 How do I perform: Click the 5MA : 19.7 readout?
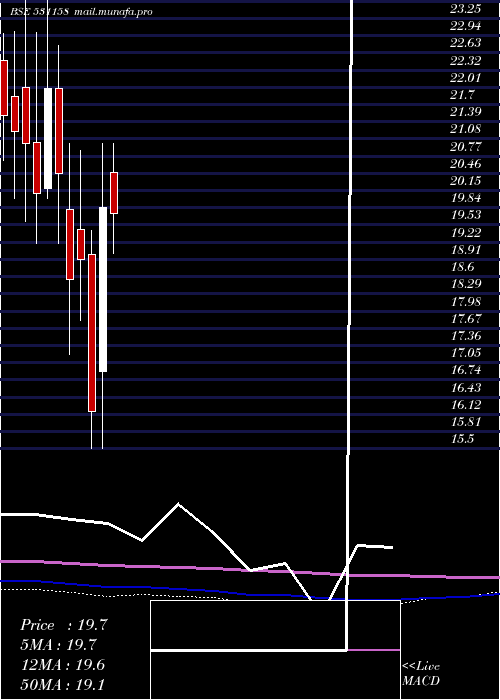(59, 645)
